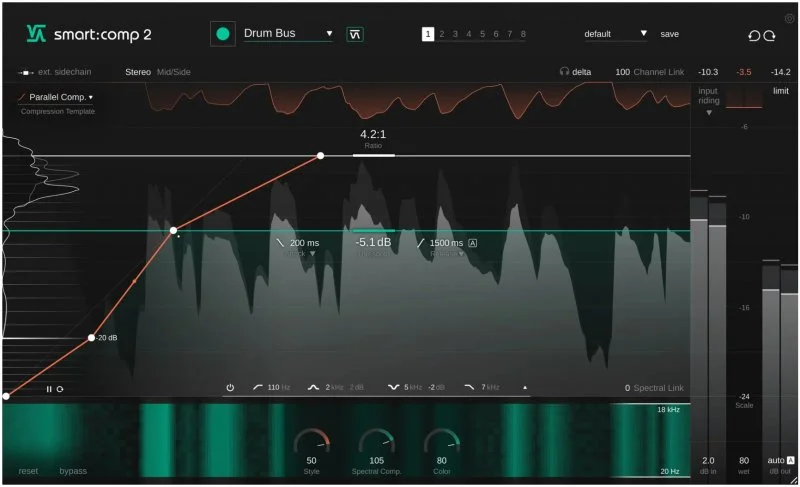The image size is (800, 487).
Task: Switch to Mid/Side mode
Action: (x=173, y=72)
